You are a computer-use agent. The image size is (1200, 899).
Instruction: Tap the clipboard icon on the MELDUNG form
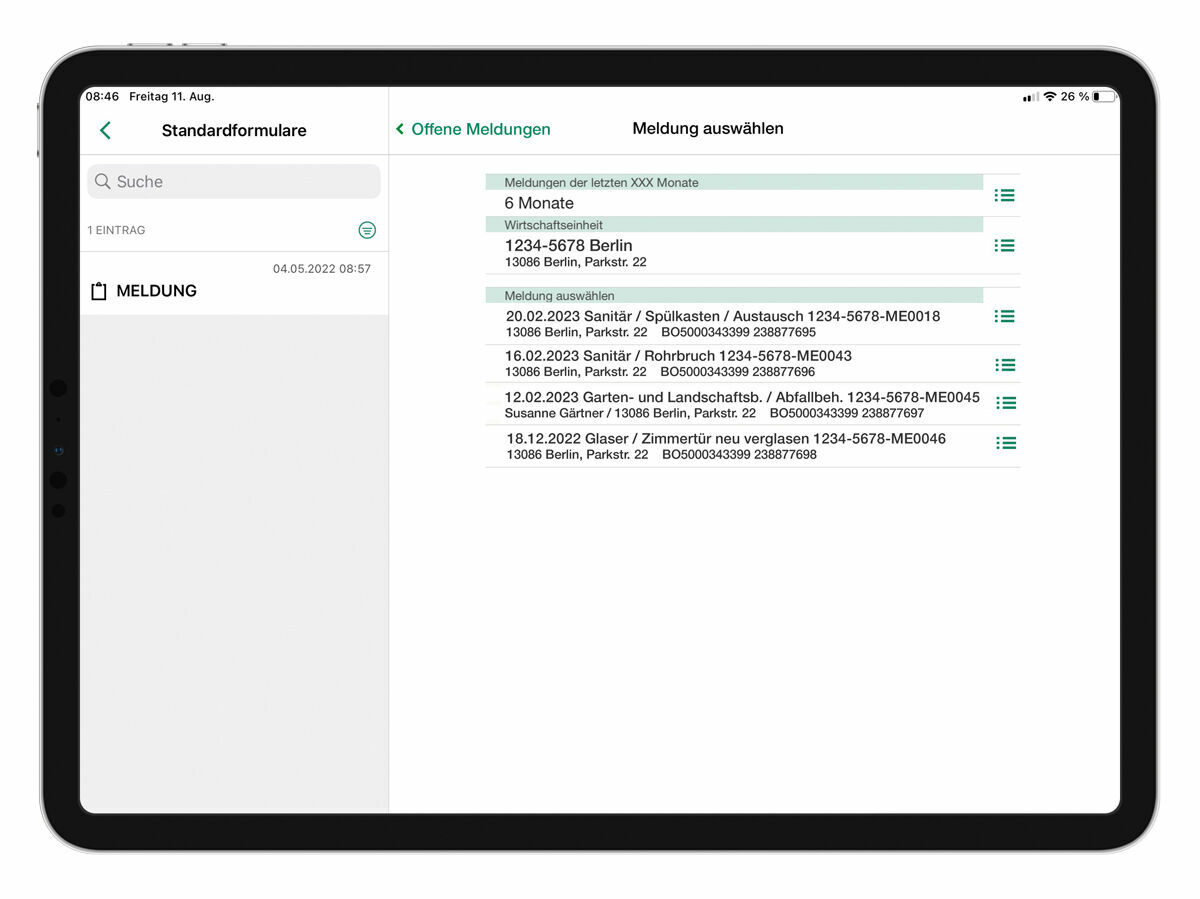click(99, 290)
